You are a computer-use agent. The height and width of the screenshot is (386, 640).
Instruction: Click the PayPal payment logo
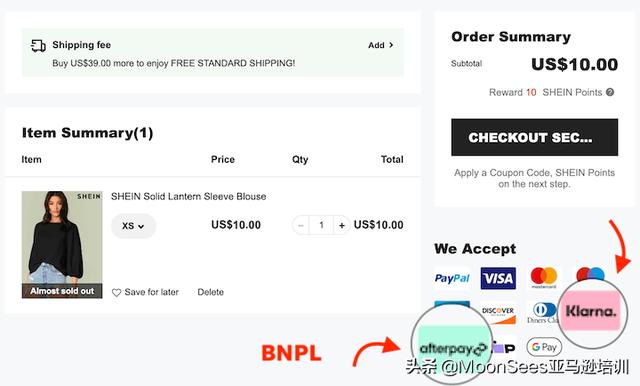(452, 278)
